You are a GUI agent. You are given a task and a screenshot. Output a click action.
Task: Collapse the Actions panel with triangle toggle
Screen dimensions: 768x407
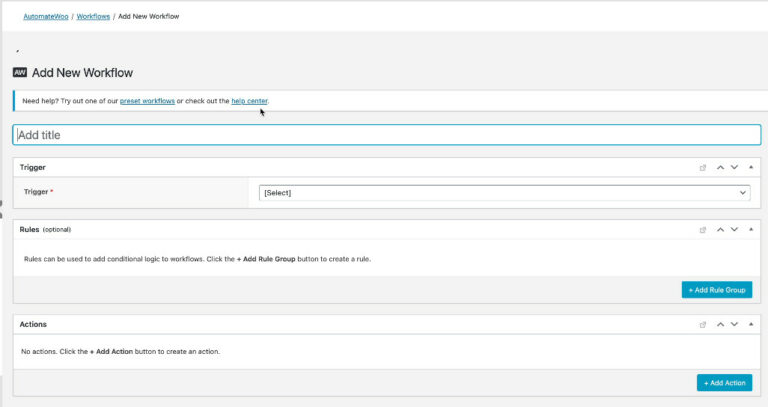(751, 324)
